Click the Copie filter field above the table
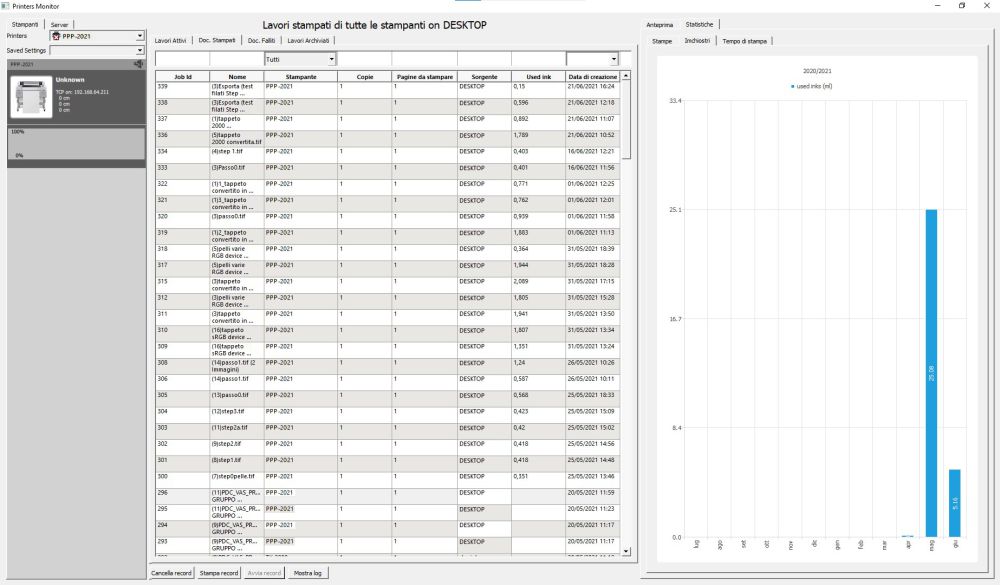 pos(364,59)
